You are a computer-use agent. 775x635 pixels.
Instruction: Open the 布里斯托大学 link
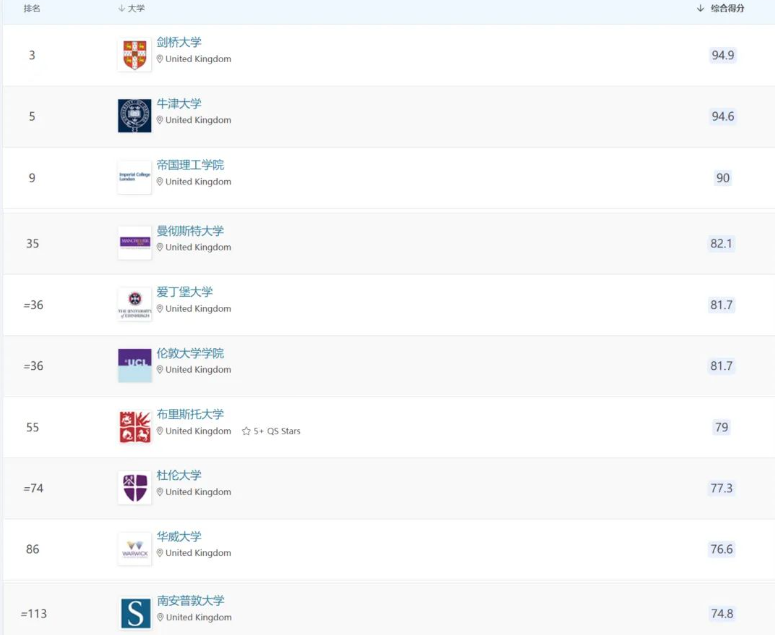(x=190, y=414)
